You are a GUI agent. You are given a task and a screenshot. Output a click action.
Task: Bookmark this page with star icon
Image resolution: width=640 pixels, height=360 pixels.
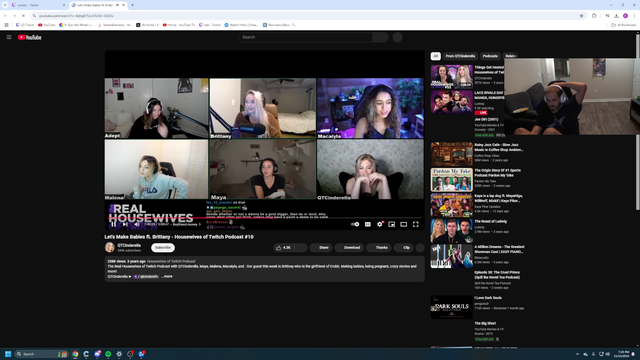[x=581, y=16]
